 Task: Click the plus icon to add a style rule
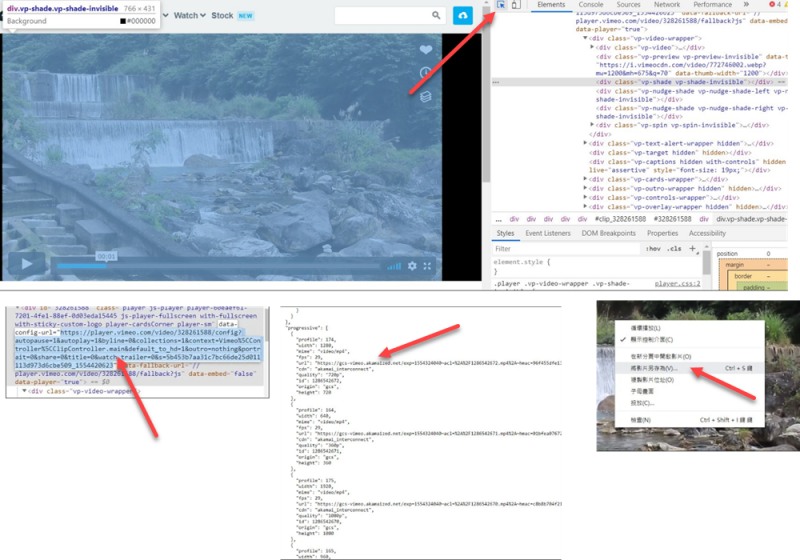coord(692,248)
